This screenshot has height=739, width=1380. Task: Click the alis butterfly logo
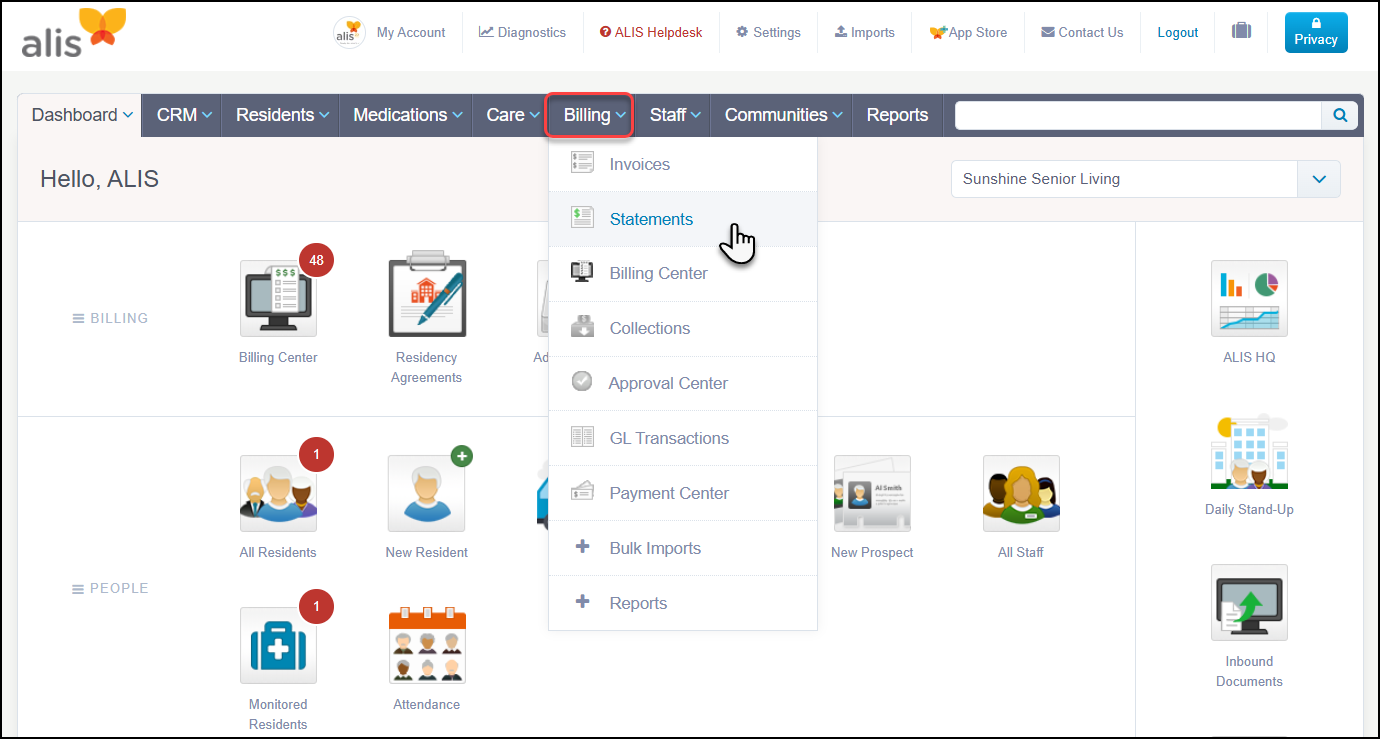[x=74, y=32]
